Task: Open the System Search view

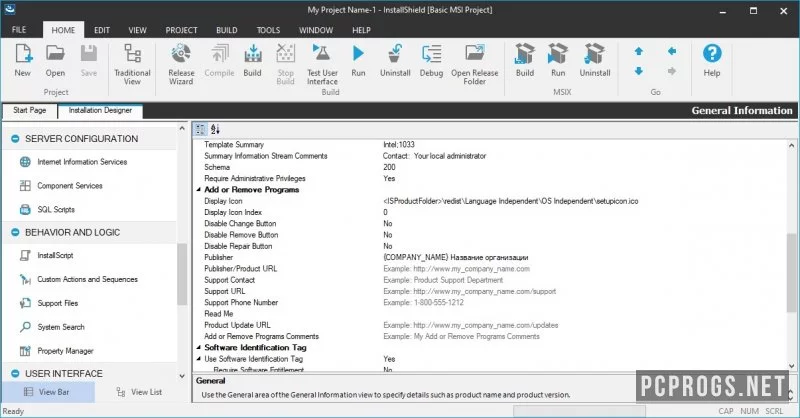Action: [61, 327]
